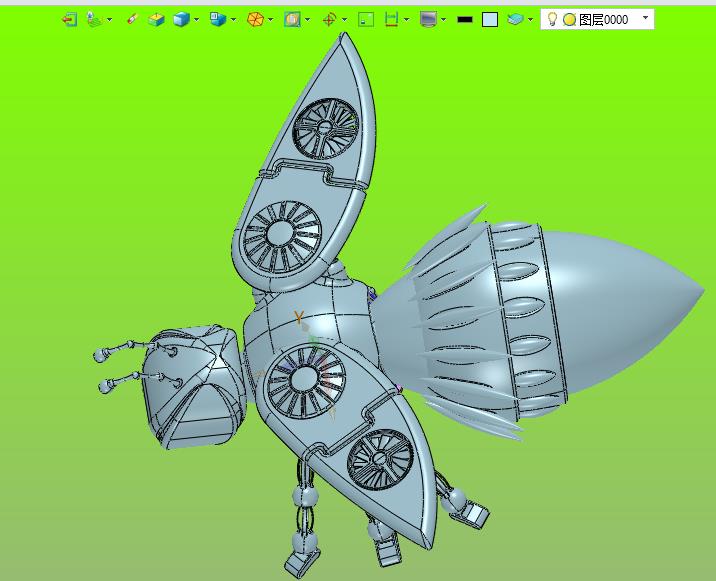Click the 图层0000 layer name text
This screenshot has width=716, height=581.
click(603, 20)
